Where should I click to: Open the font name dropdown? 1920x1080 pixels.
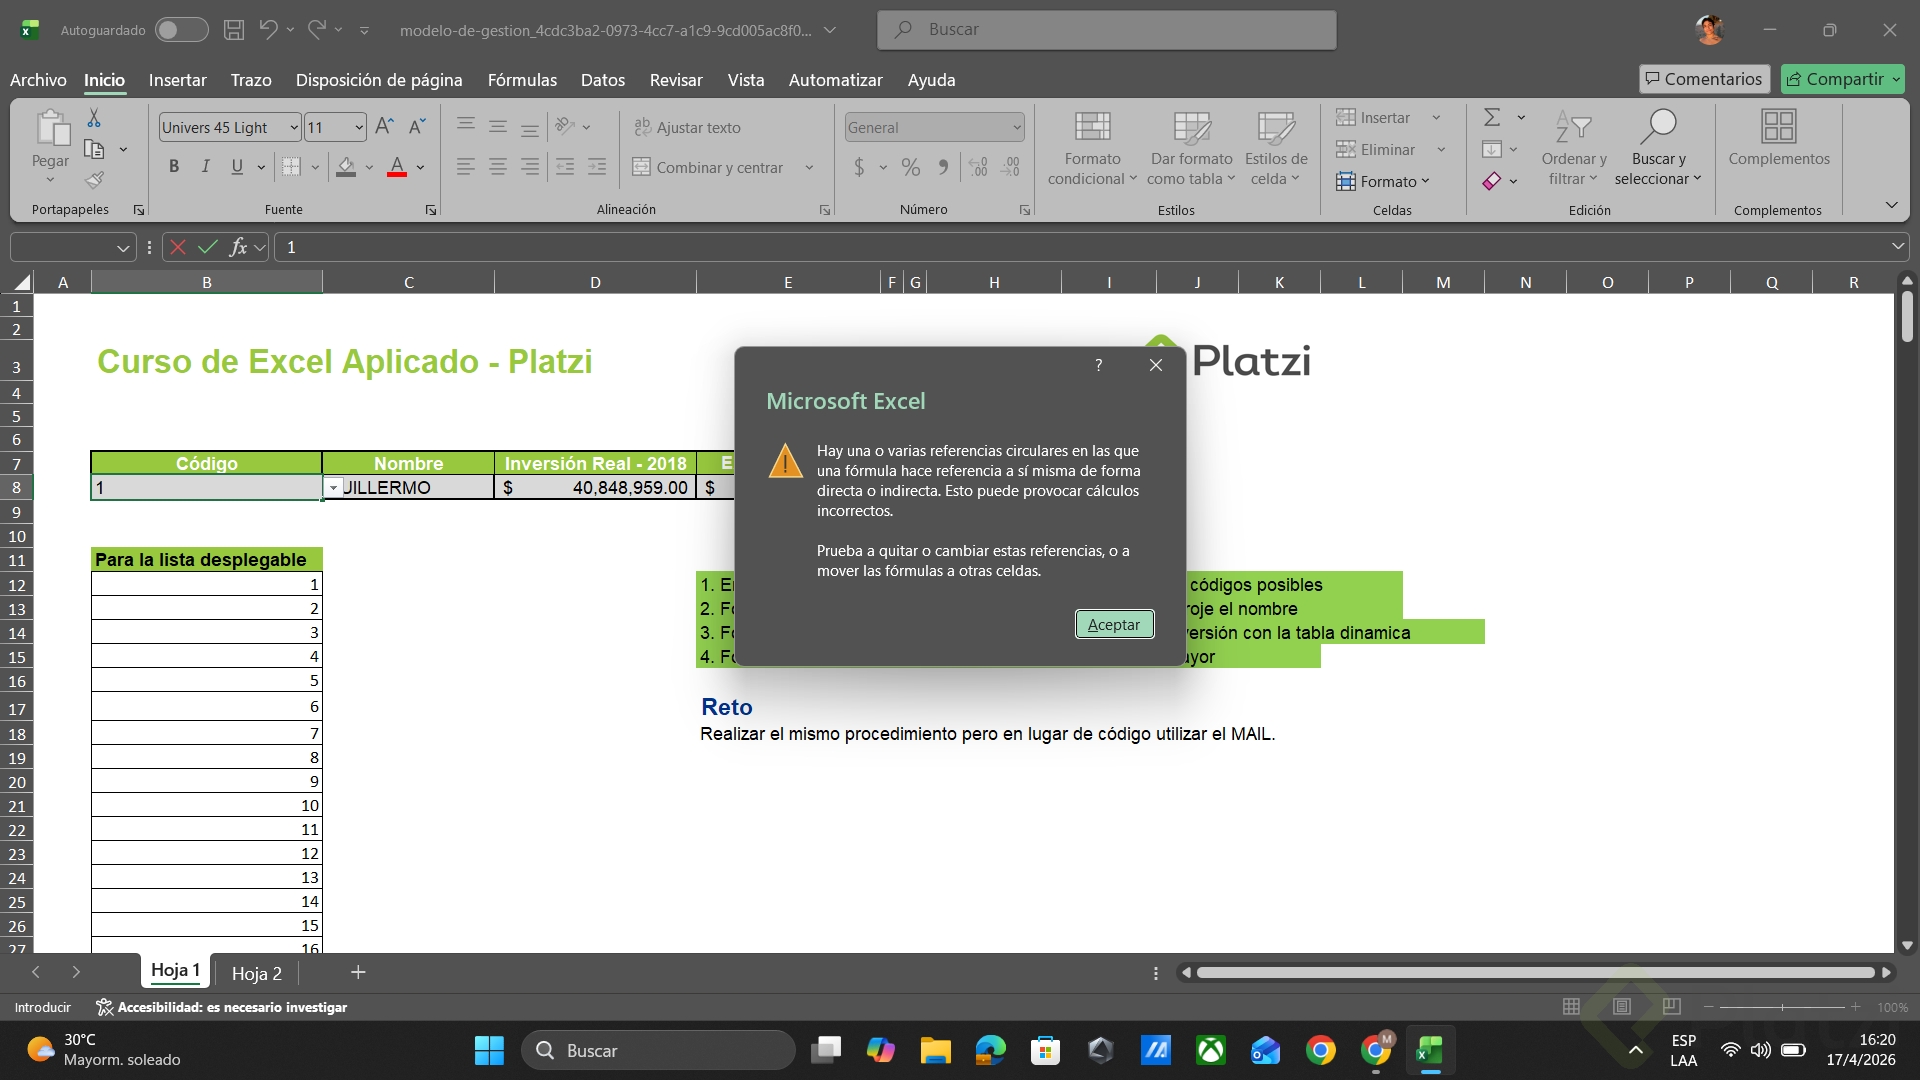[294, 128]
